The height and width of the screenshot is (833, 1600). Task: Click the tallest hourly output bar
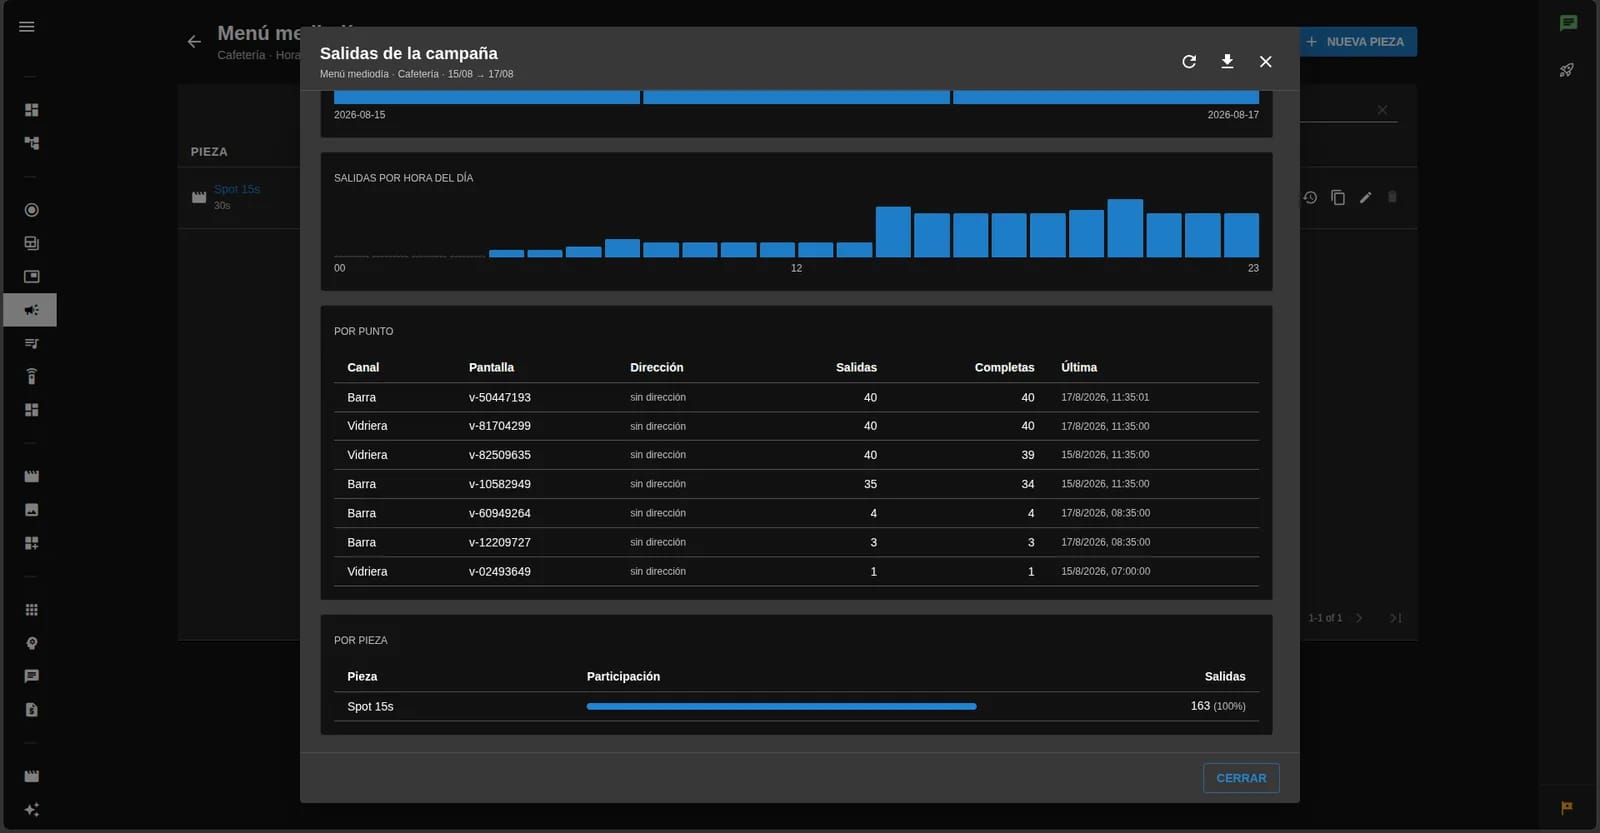click(1125, 228)
